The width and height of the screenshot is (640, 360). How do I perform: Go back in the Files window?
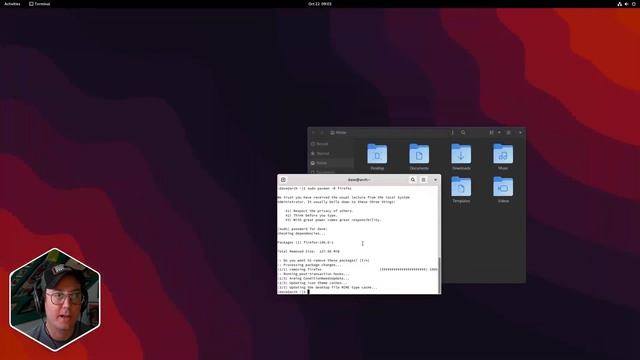point(313,133)
